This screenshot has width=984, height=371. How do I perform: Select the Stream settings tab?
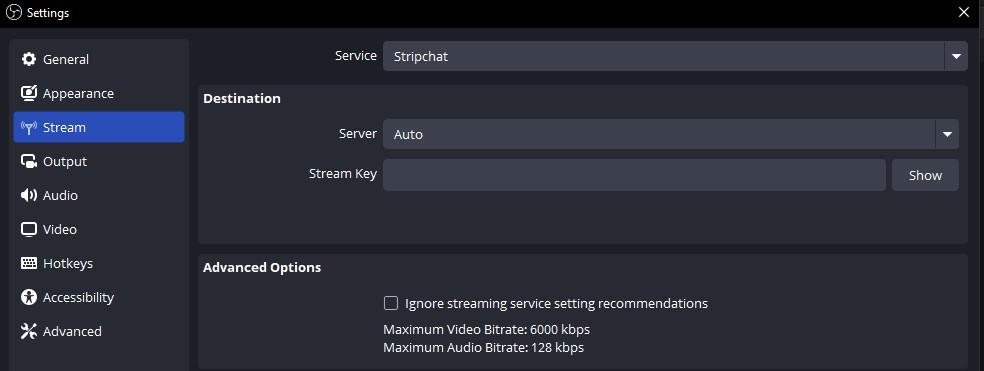coord(99,127)
